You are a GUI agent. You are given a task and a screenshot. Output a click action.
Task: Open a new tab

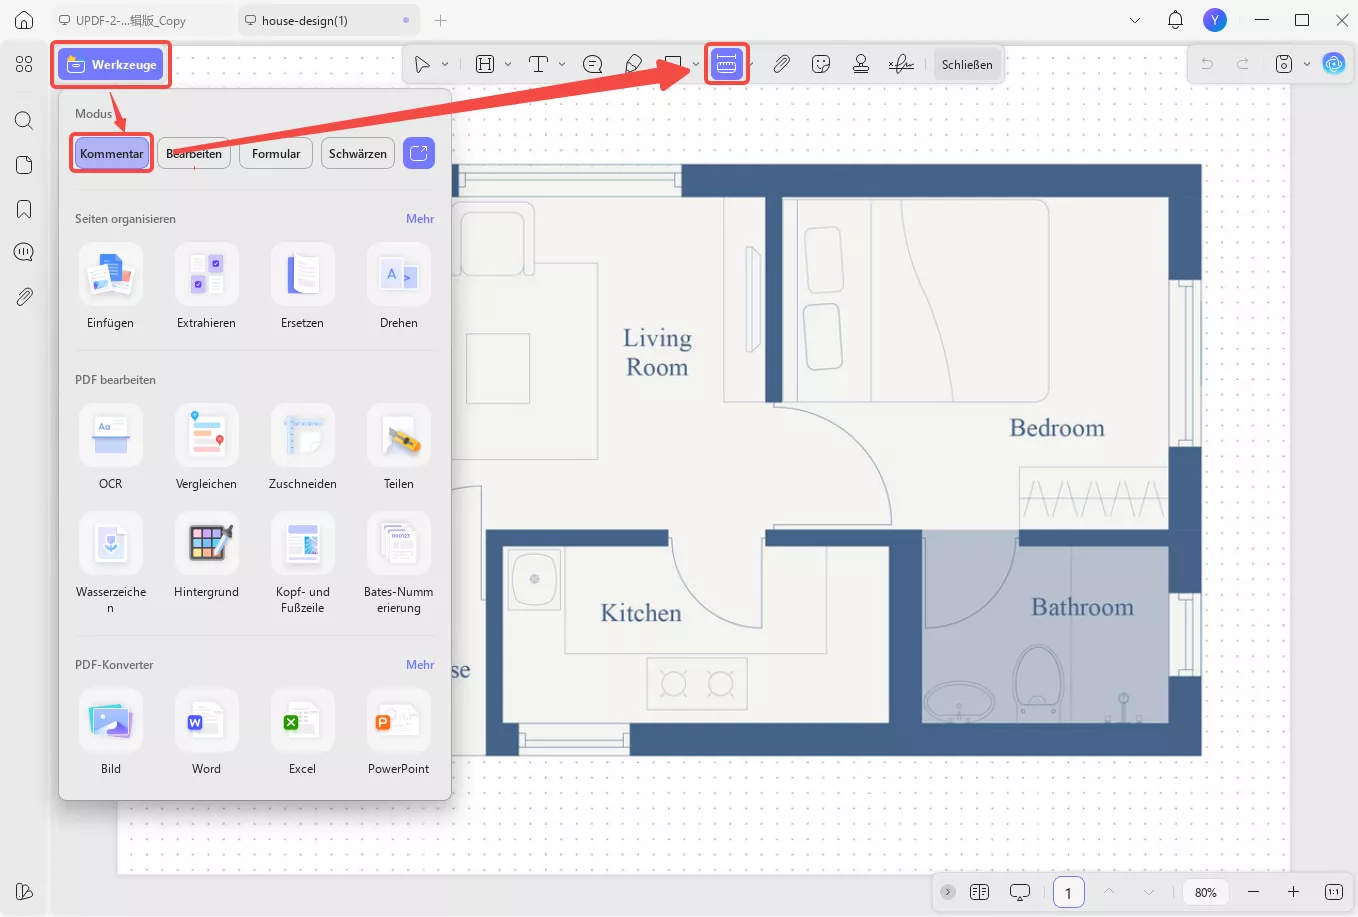441,20
